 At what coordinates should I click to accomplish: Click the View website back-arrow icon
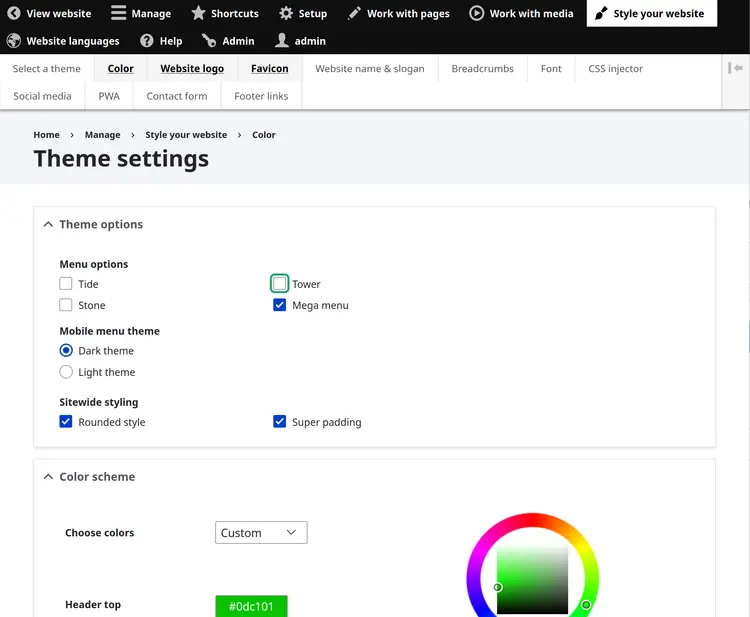14,13
